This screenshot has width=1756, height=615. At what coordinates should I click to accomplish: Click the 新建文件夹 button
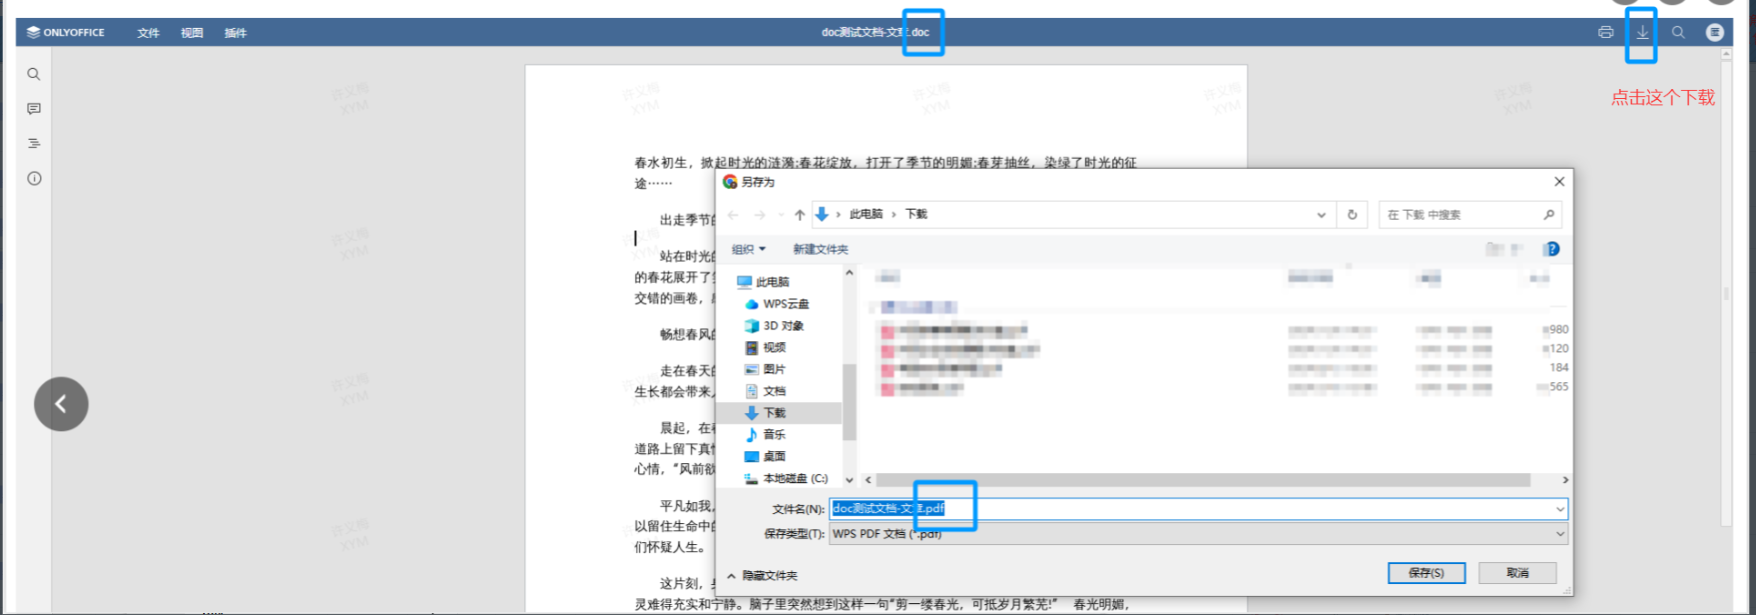tap(820, 249)
